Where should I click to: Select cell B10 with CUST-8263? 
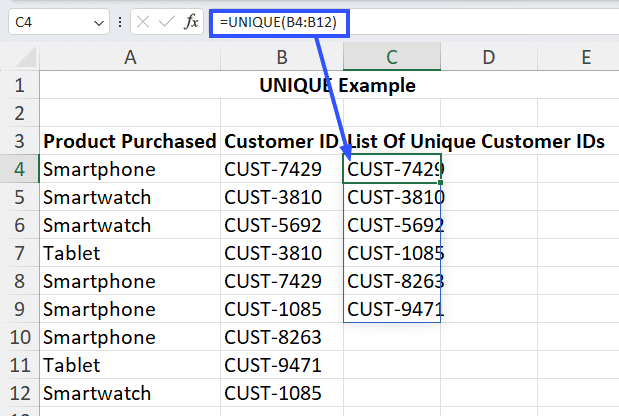point(282,337)
